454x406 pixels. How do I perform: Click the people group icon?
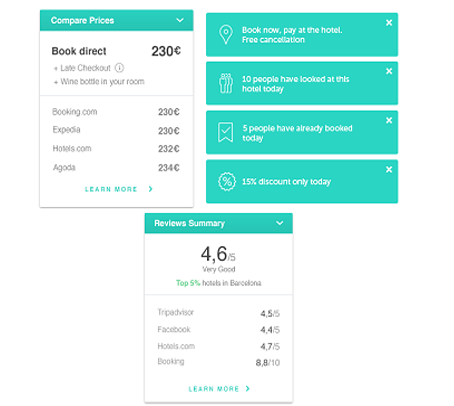tap(226, 83)
